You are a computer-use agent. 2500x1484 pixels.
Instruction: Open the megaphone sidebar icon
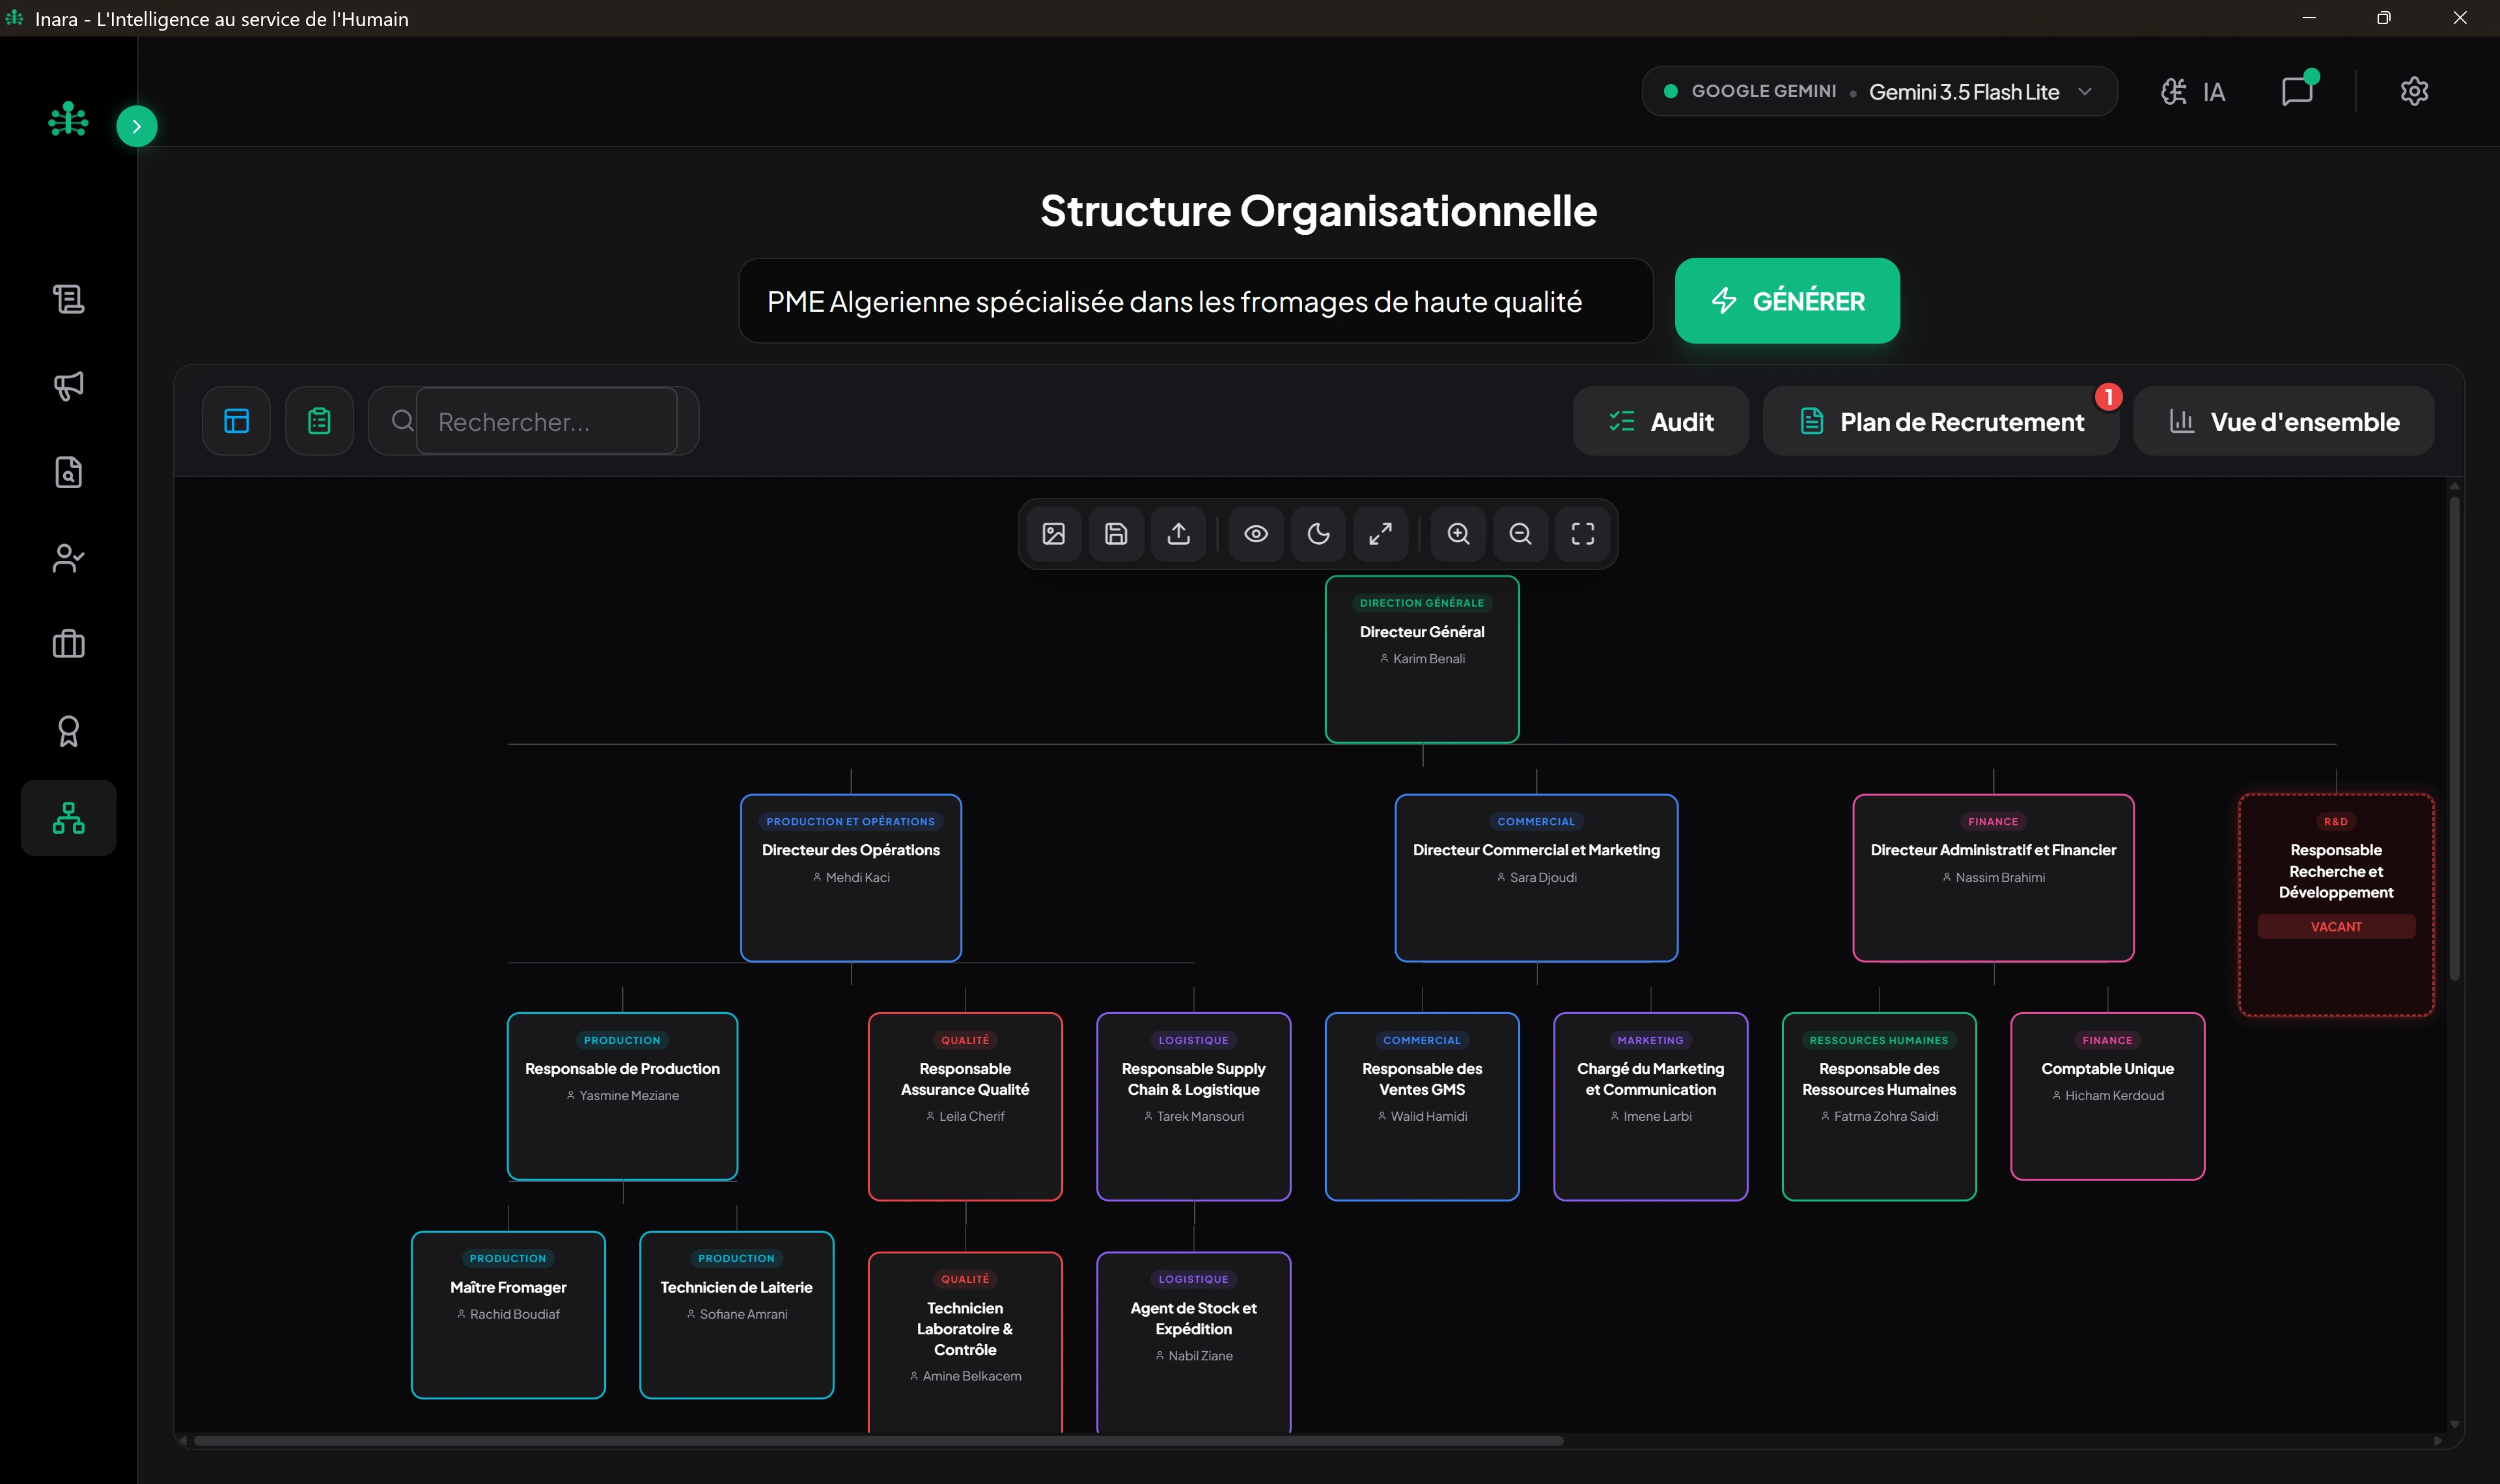[68, 385]
